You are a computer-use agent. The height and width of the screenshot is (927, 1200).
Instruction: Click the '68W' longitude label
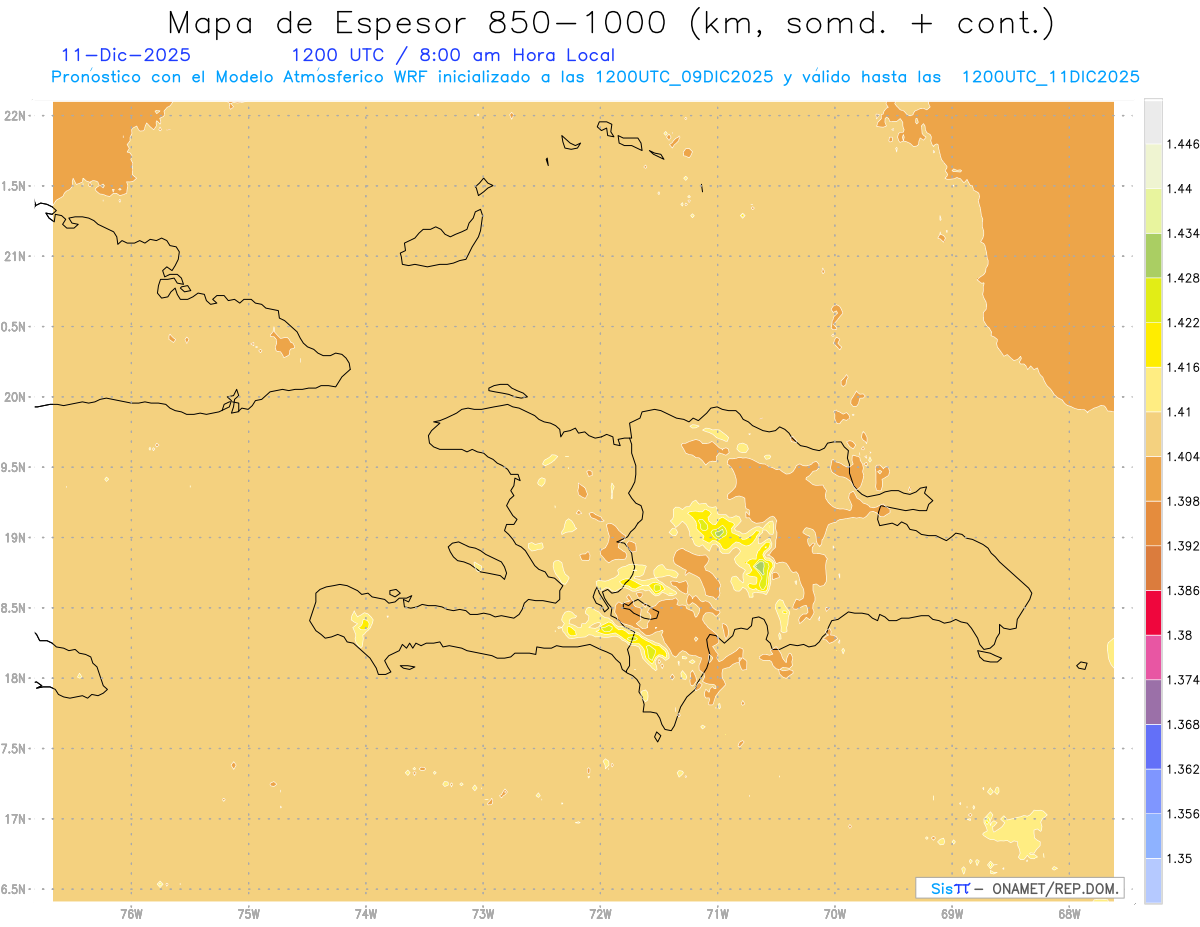(1069, 913)
